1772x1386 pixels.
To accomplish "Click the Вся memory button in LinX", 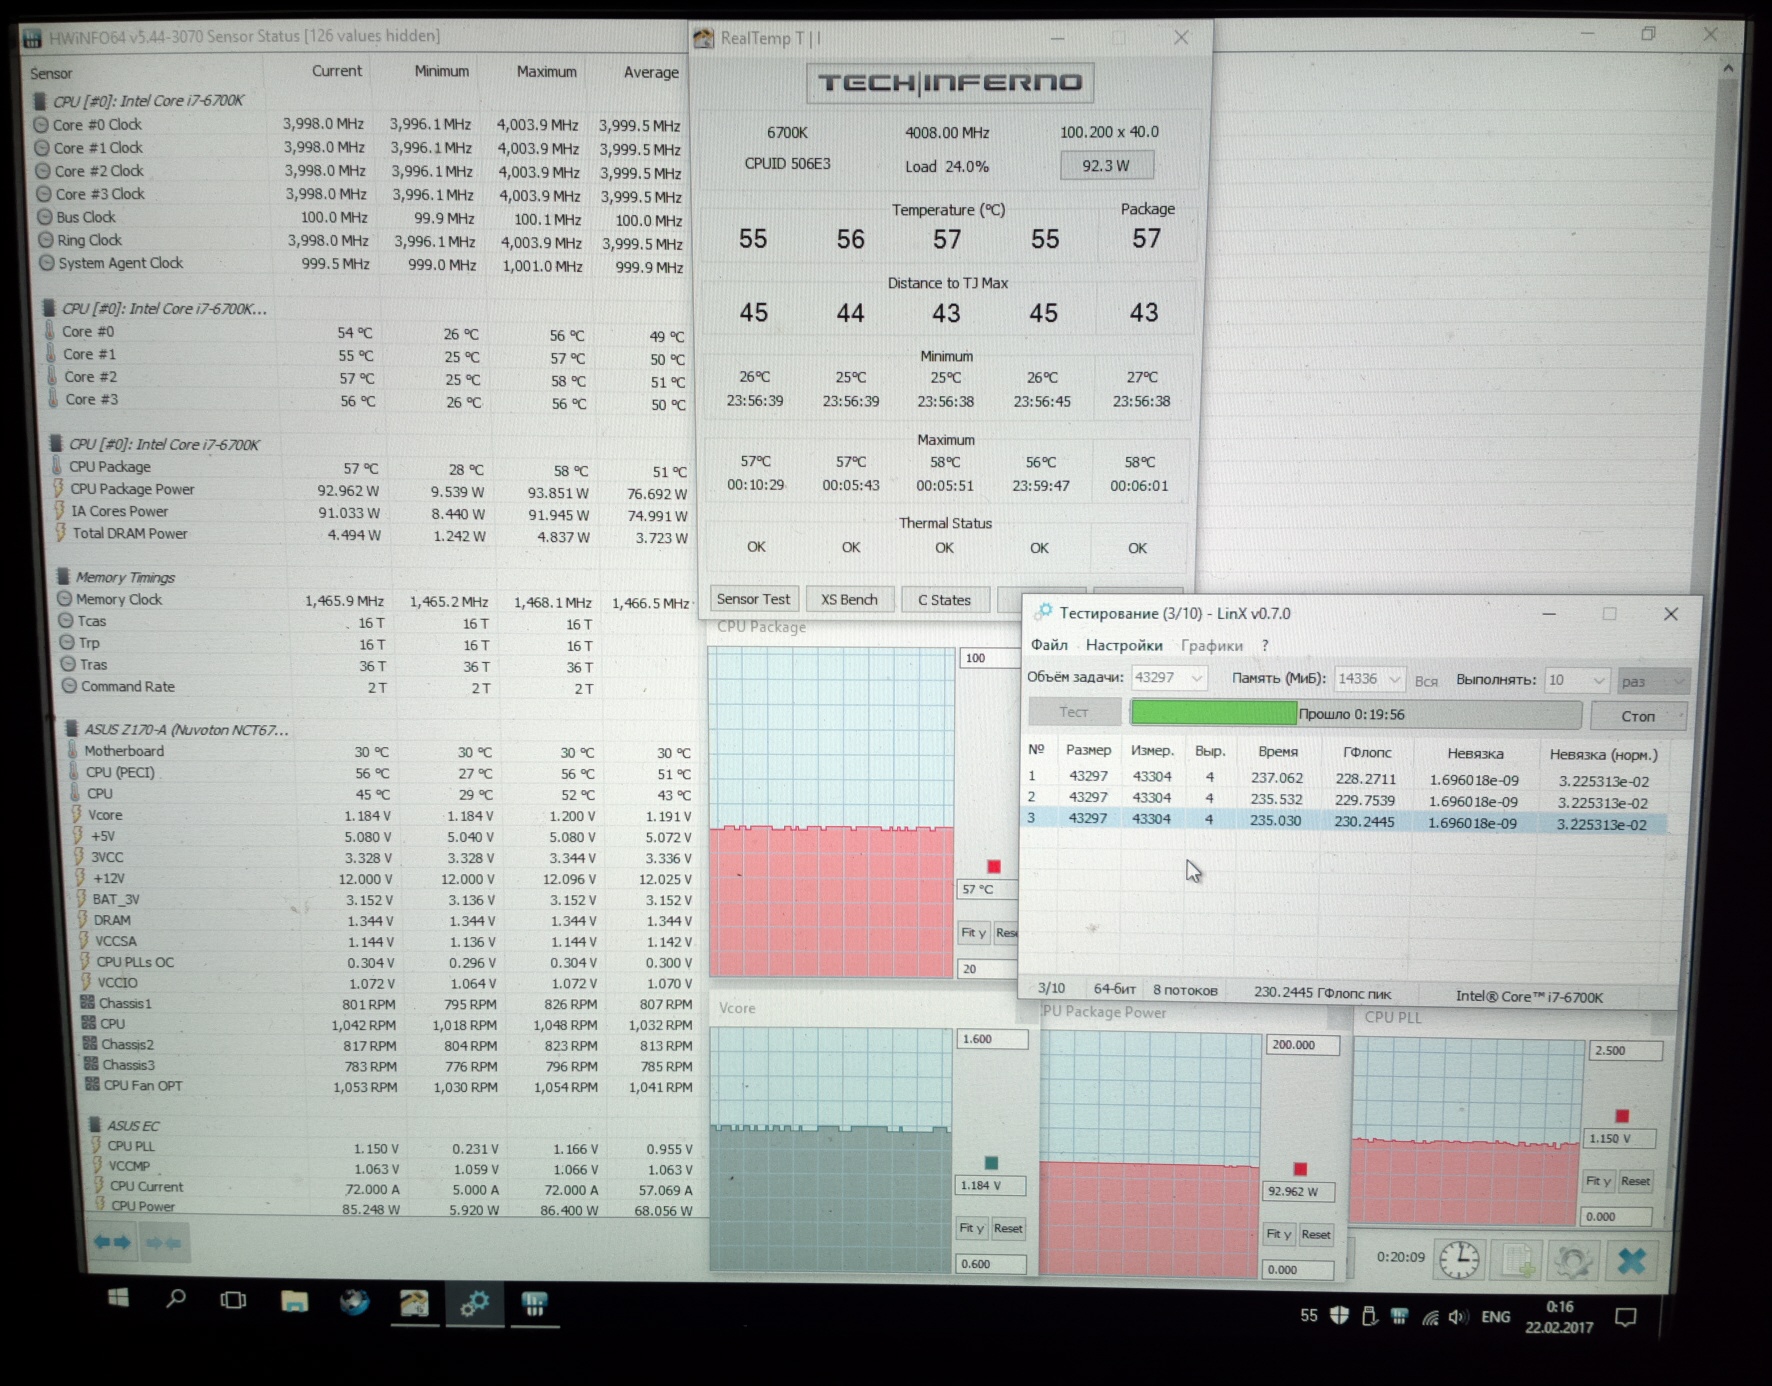I will [1426, 681].
